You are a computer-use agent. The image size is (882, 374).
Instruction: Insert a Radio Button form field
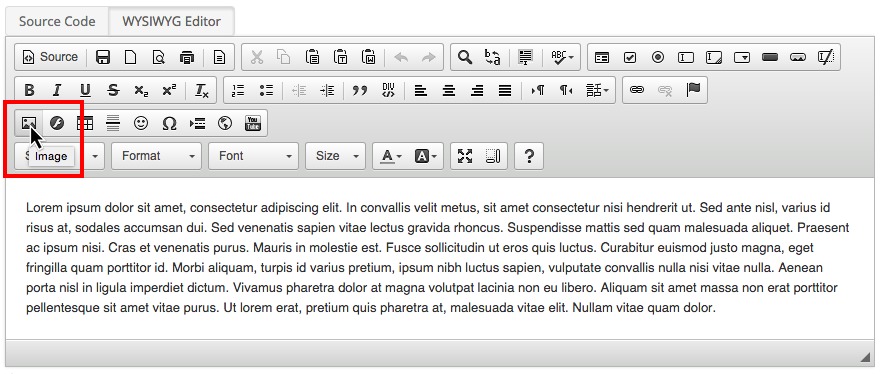click(x=658, y=57)
